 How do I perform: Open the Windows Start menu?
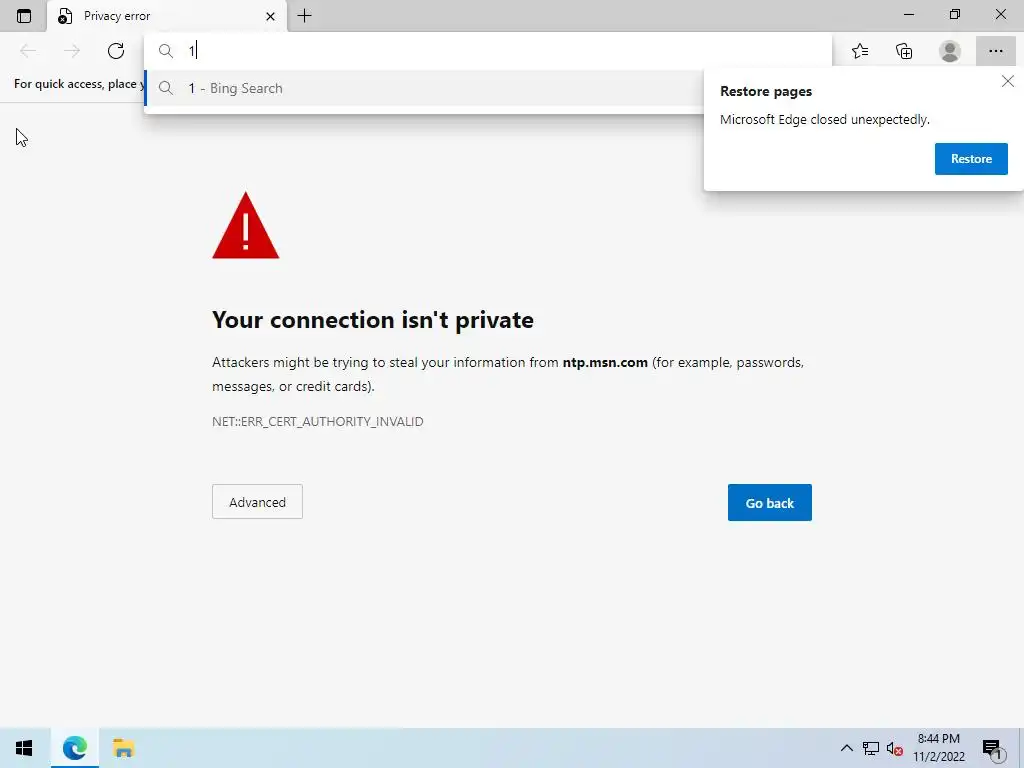(x=24, y=748)
